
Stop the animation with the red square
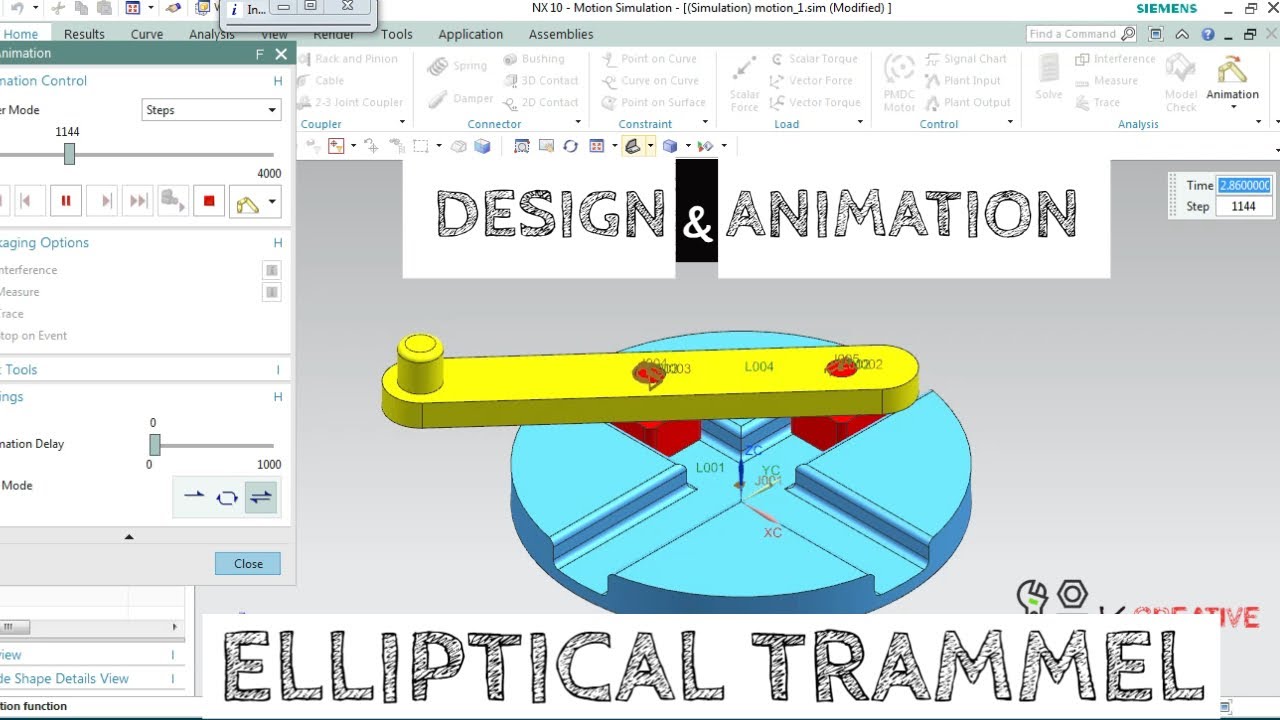pyautogui.click(x=209, y=201)
